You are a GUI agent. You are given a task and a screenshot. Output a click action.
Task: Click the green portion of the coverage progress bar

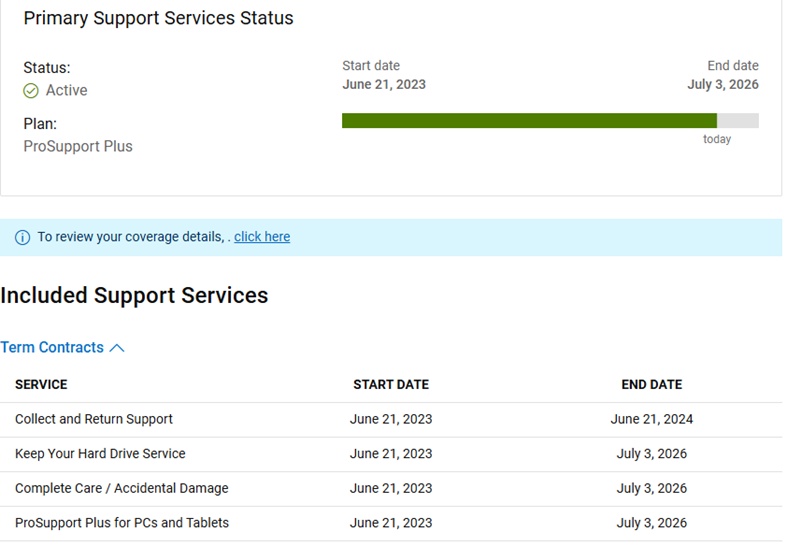point(528,121)
